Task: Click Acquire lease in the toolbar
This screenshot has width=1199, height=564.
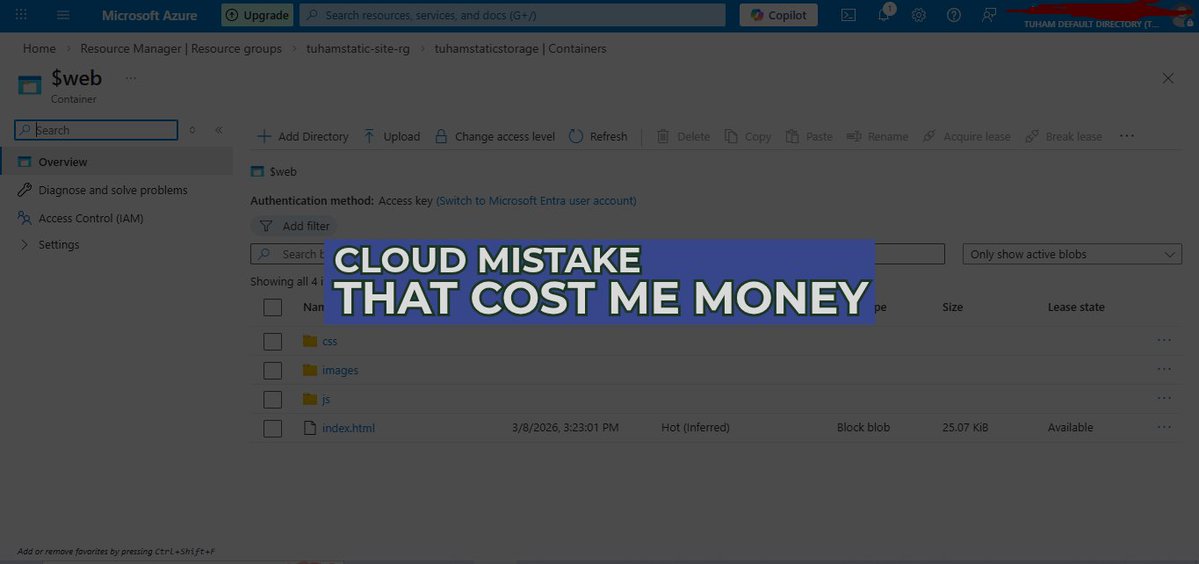Action: 967,137
